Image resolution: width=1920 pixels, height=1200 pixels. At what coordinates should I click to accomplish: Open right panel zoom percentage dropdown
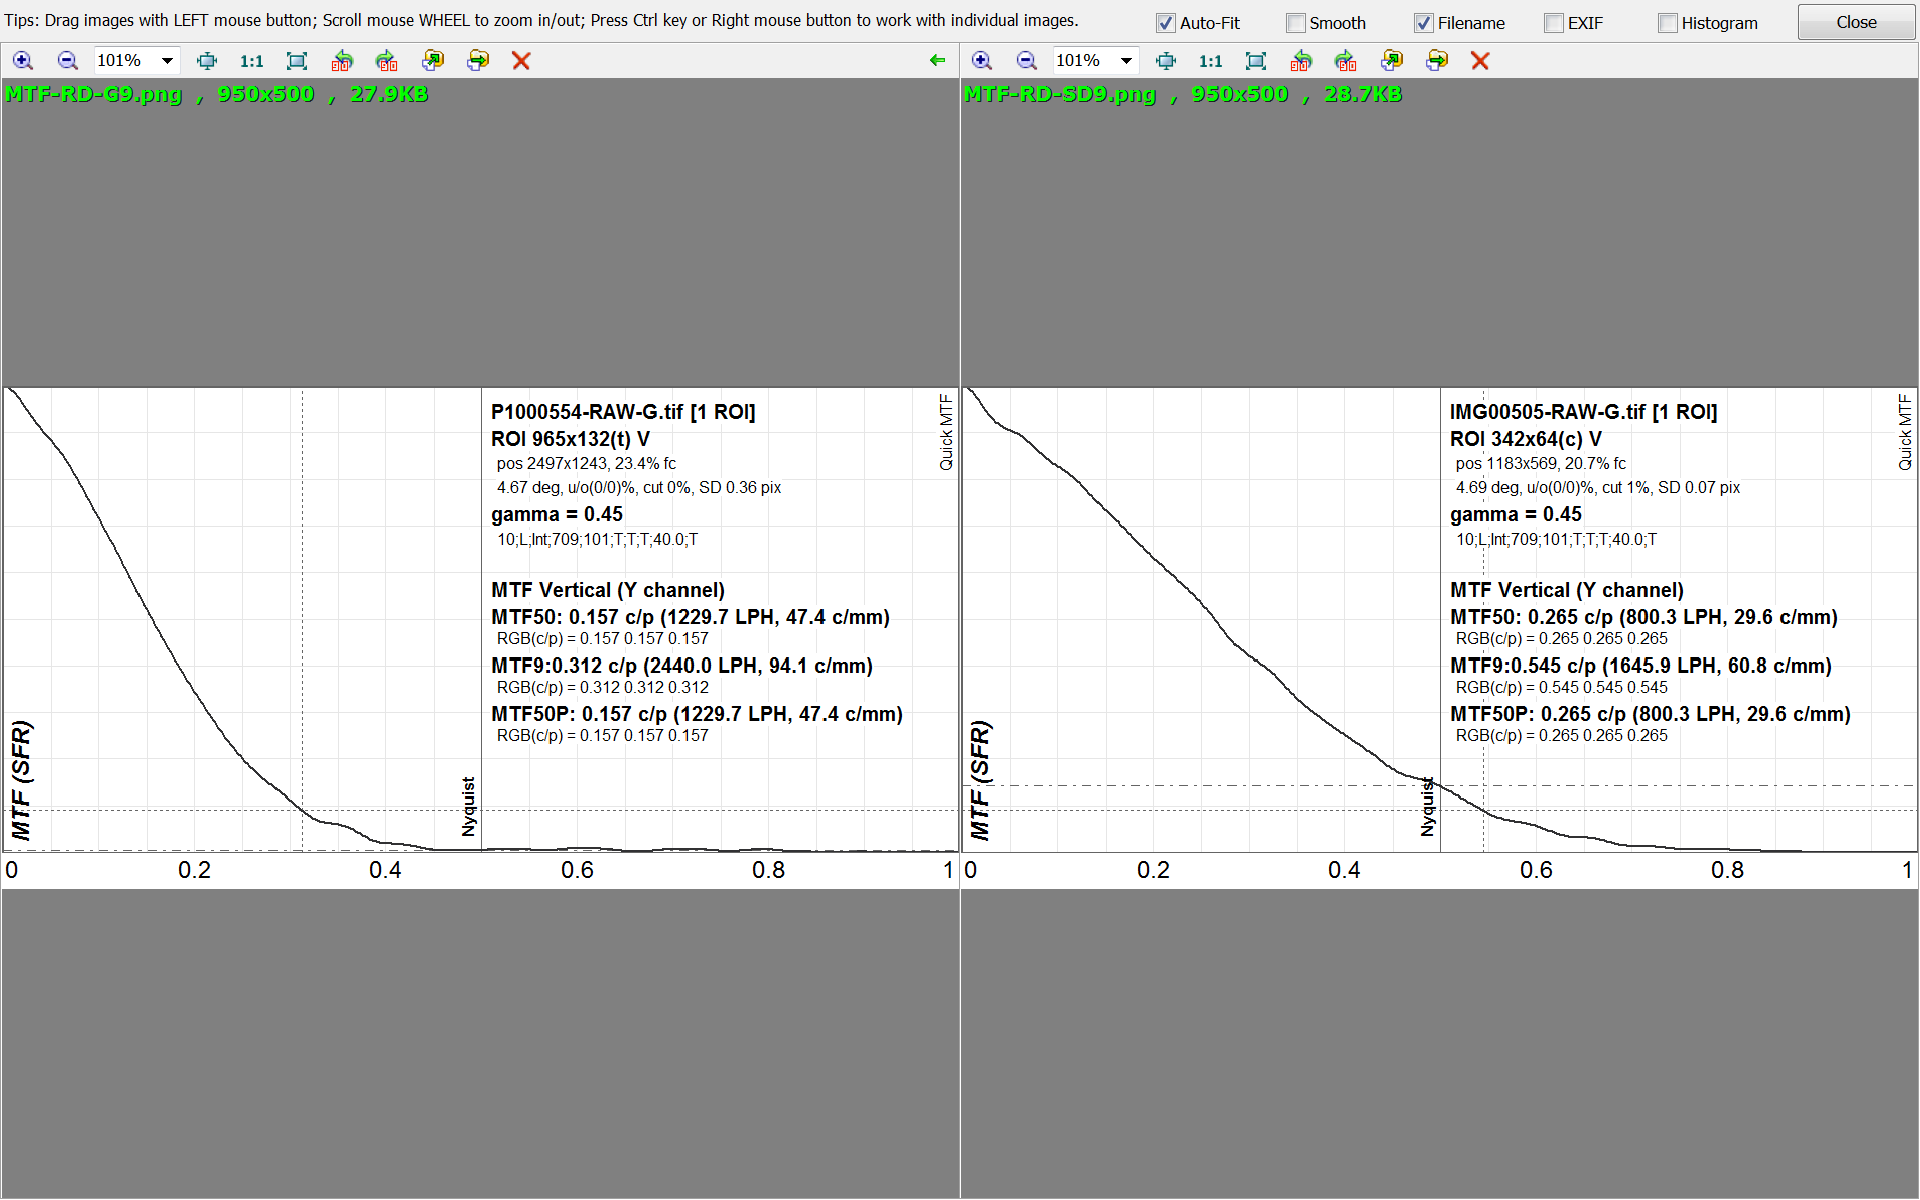[1126, 61]
